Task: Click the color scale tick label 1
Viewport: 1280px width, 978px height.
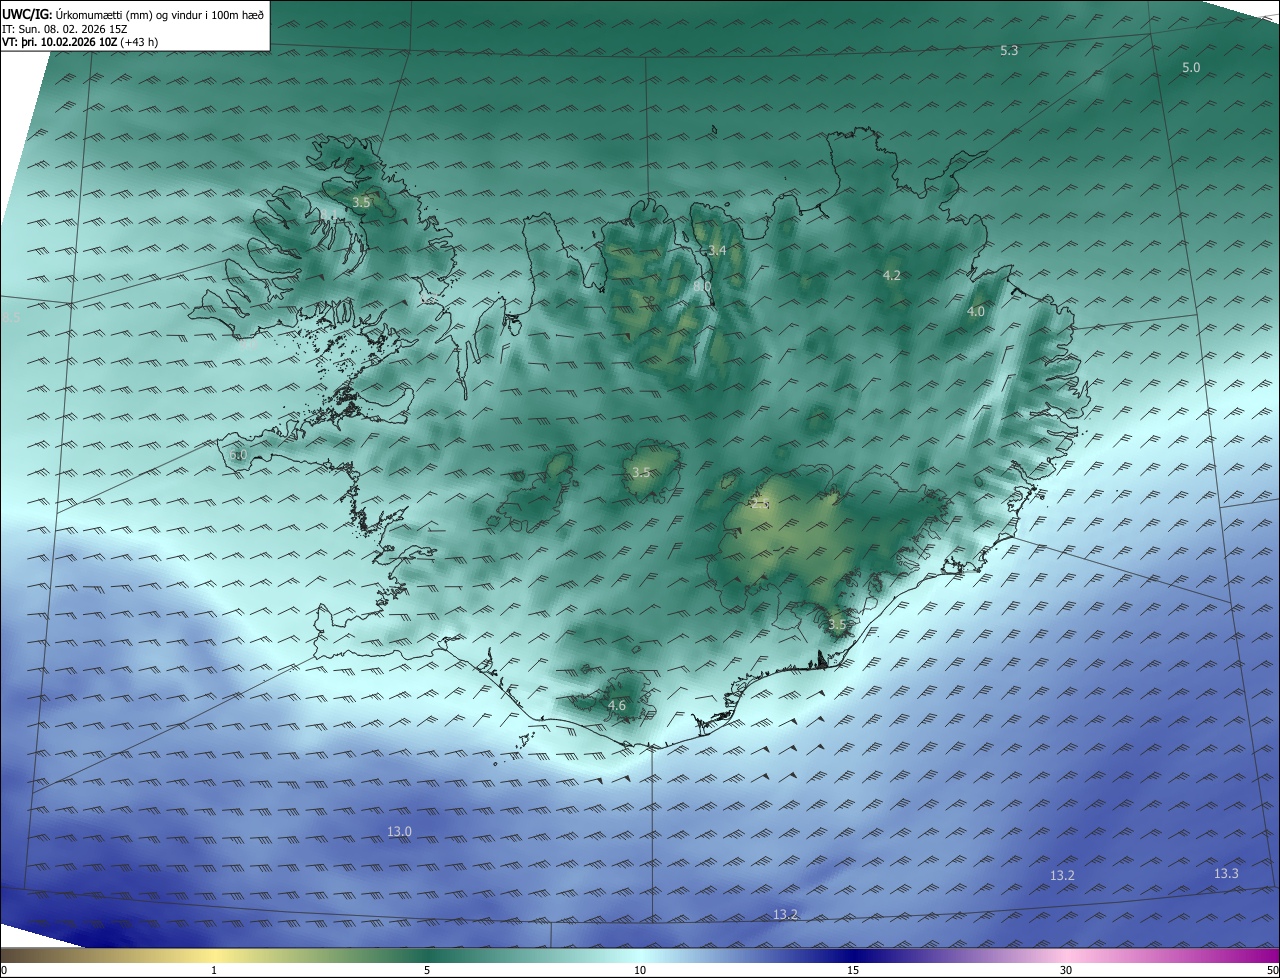Action: click(x=214, y=970)
